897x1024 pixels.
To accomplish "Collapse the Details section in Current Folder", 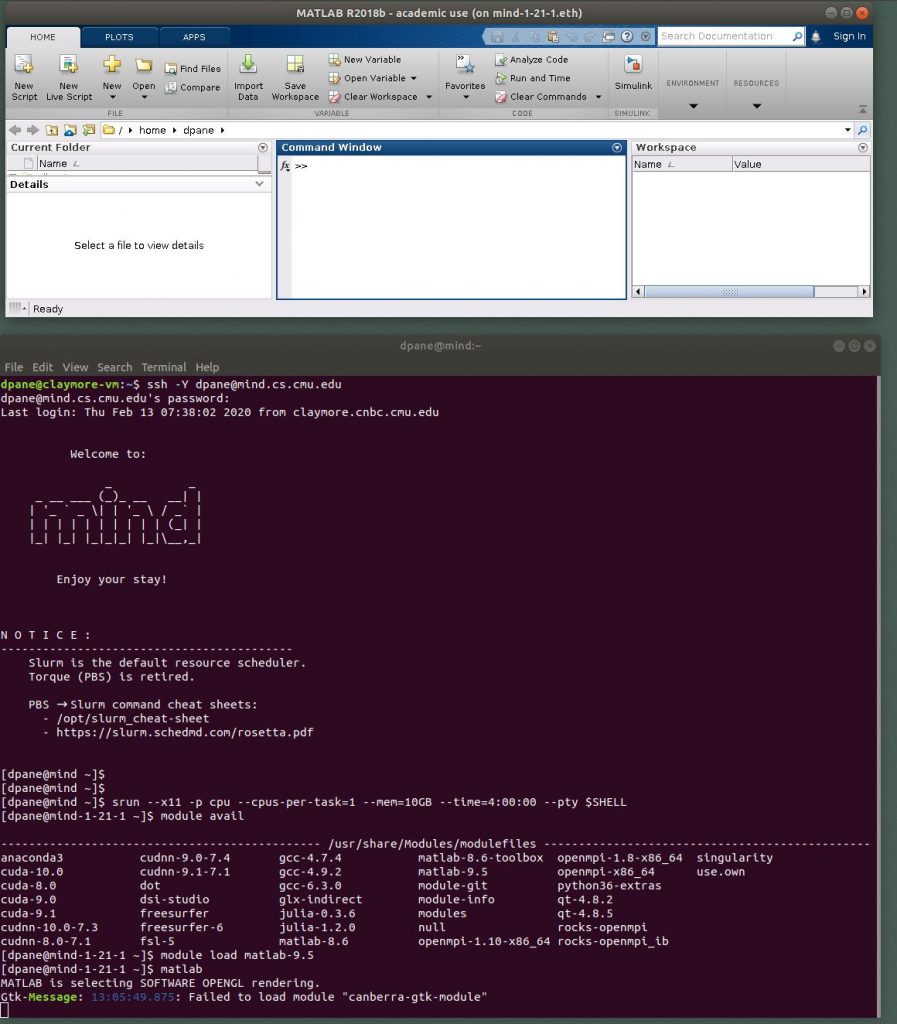I will [259, 183].
